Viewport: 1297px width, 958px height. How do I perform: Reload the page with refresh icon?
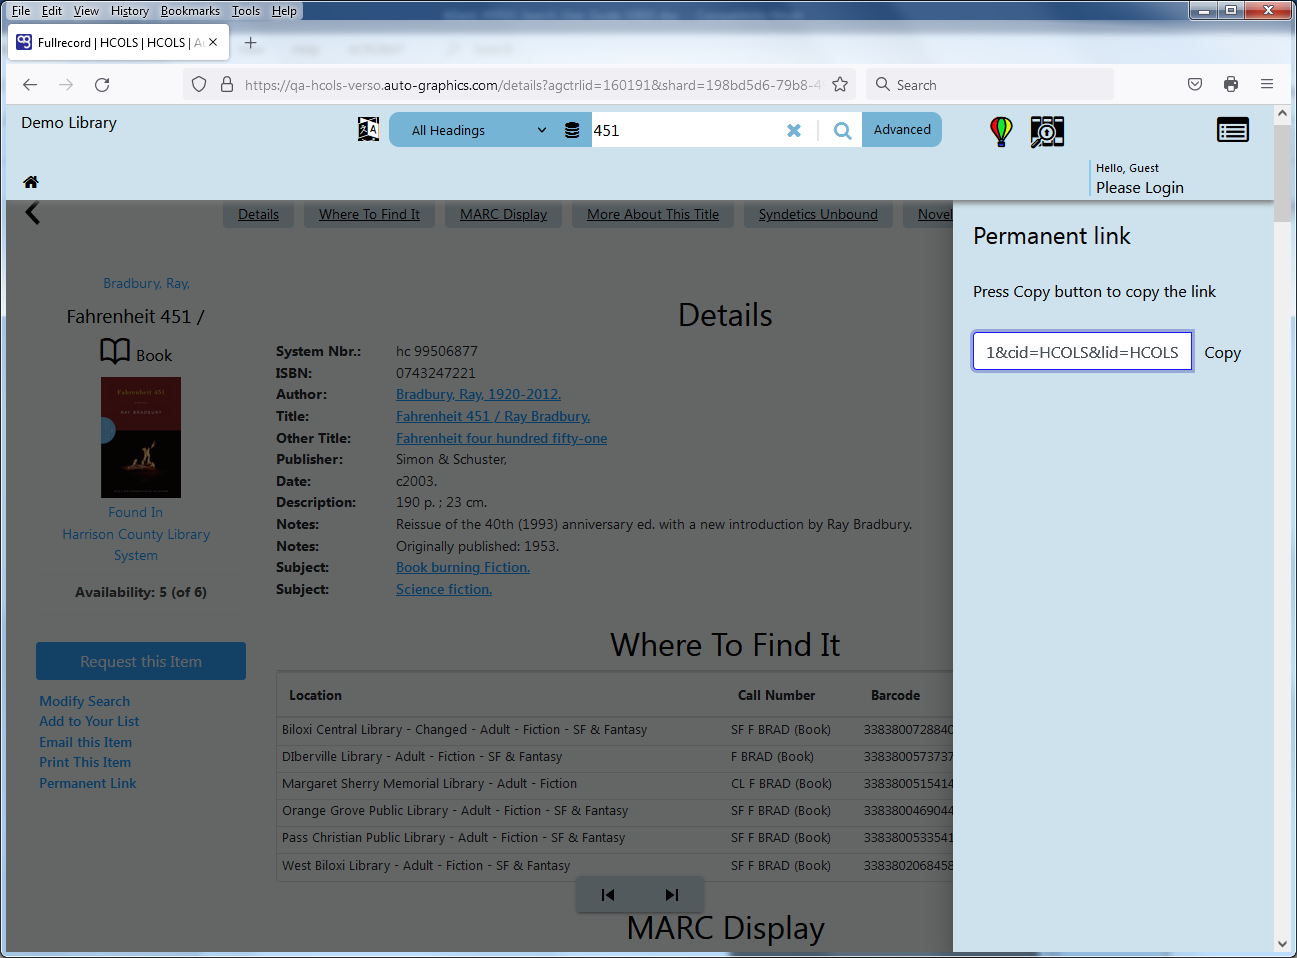tap(102, 85)
